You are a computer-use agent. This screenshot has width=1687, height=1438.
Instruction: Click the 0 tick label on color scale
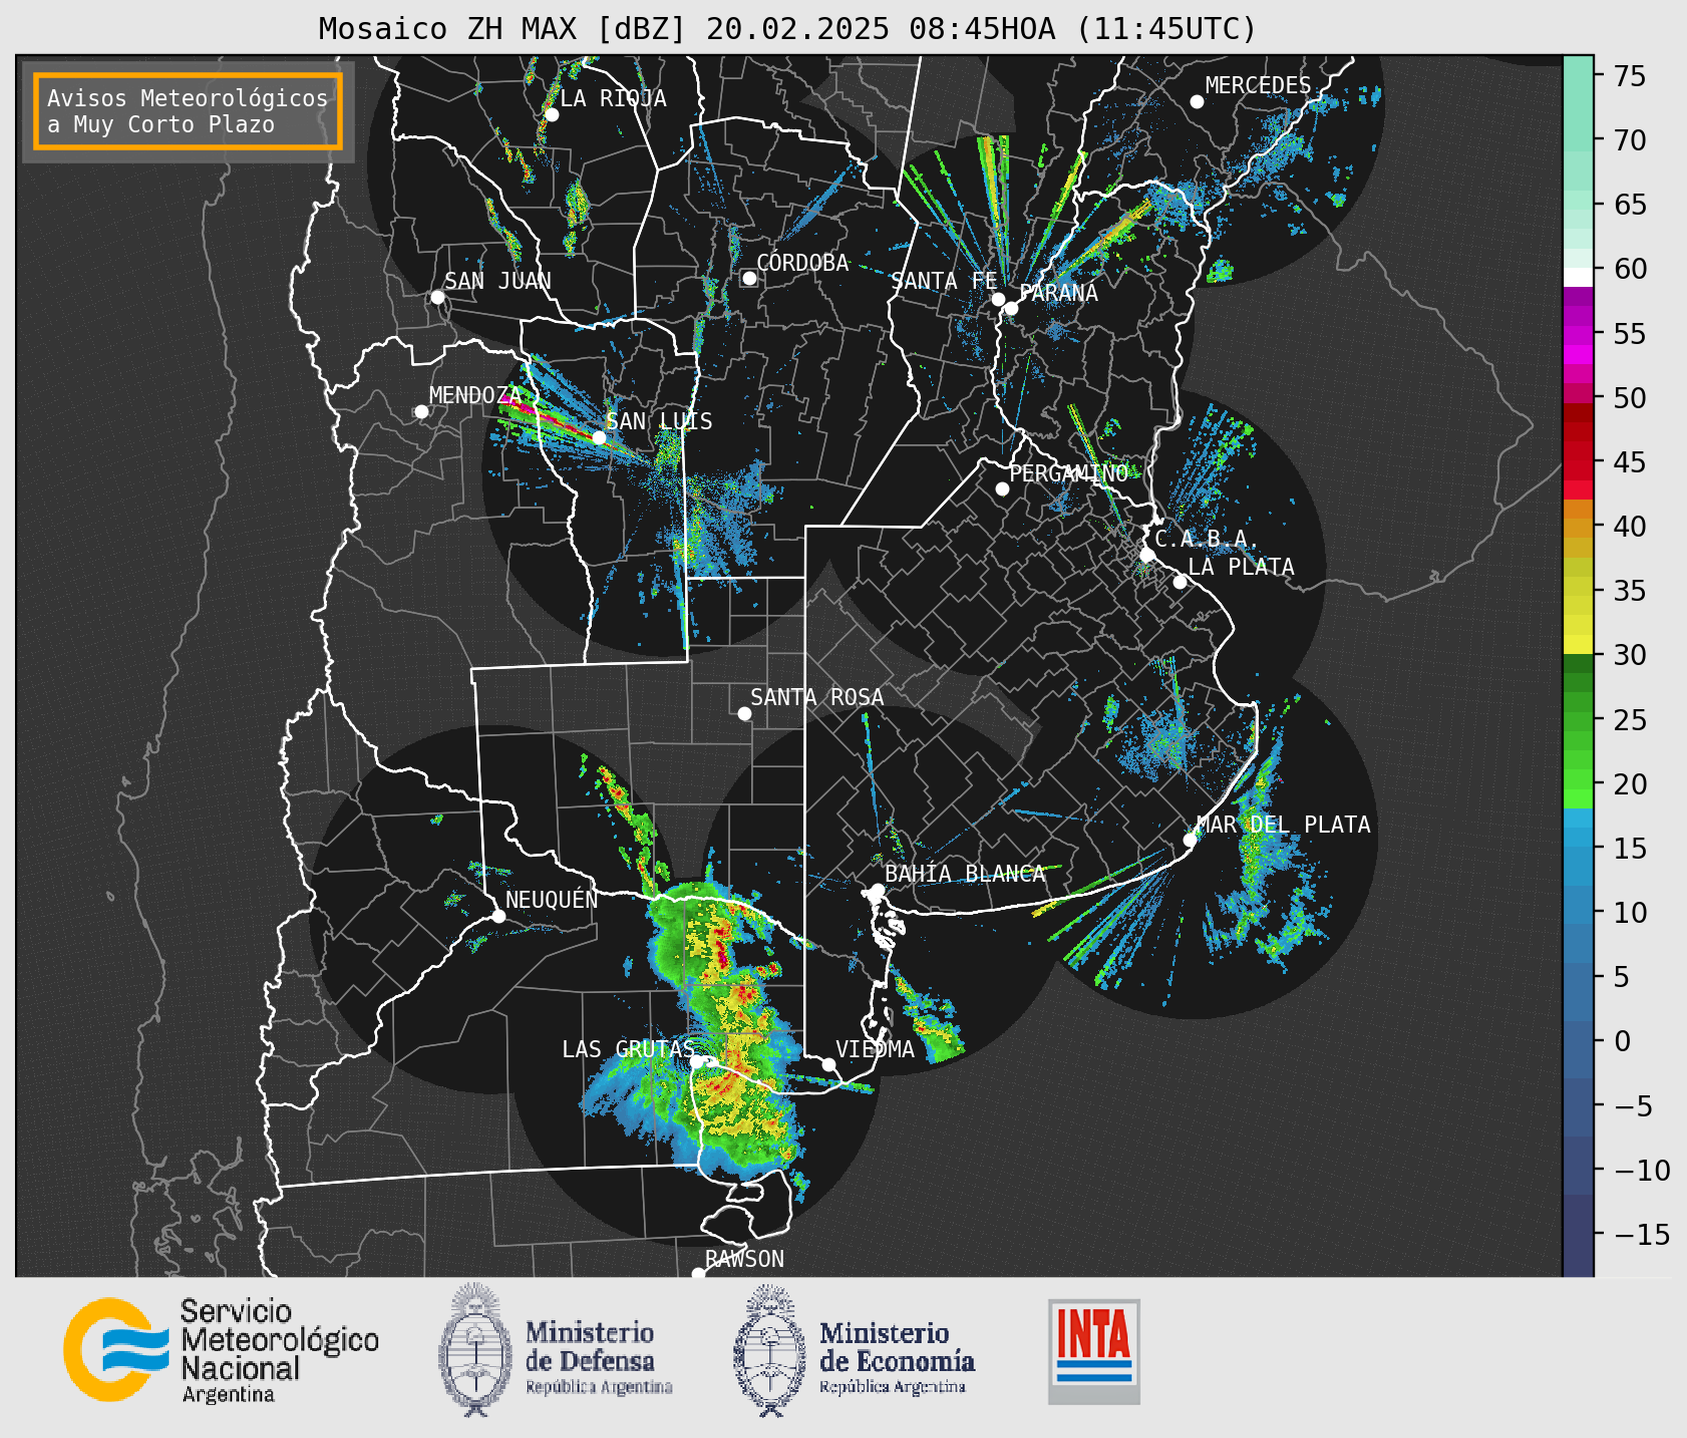1623,1041
